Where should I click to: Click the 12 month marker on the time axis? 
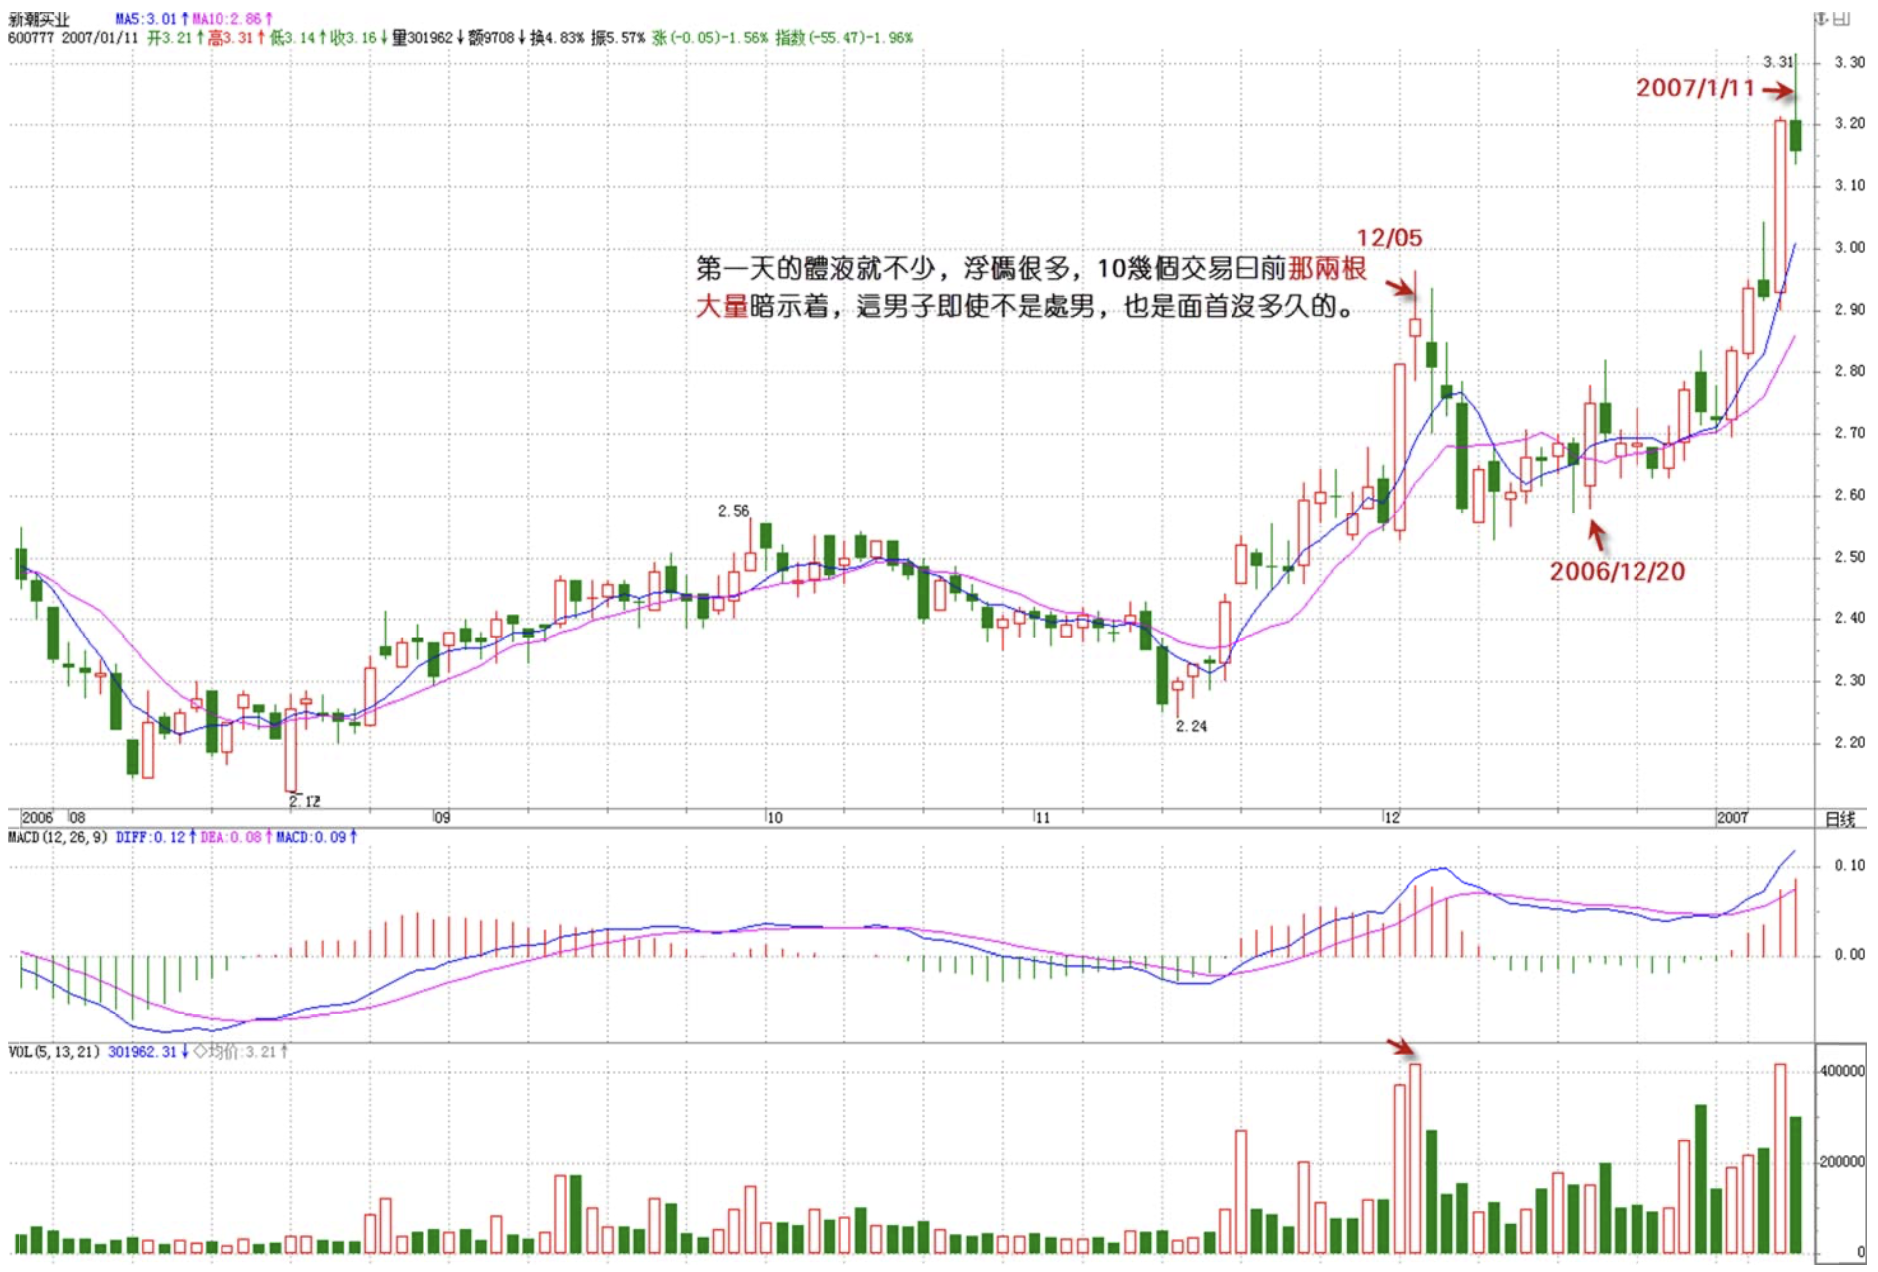(x=1391, y=817)
